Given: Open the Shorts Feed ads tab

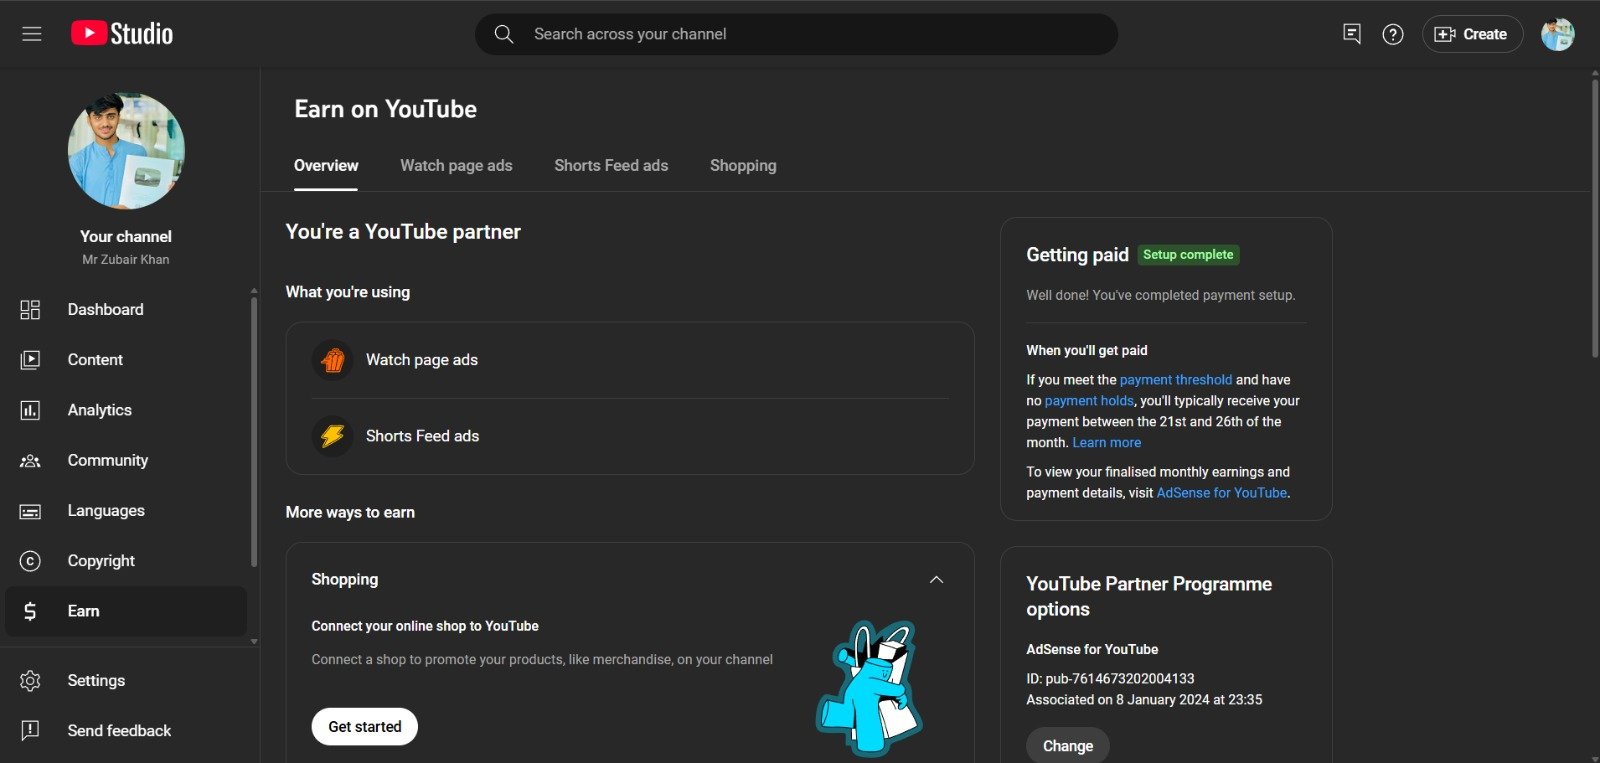Looking at the screenshot, I should (x=611, y=166).
